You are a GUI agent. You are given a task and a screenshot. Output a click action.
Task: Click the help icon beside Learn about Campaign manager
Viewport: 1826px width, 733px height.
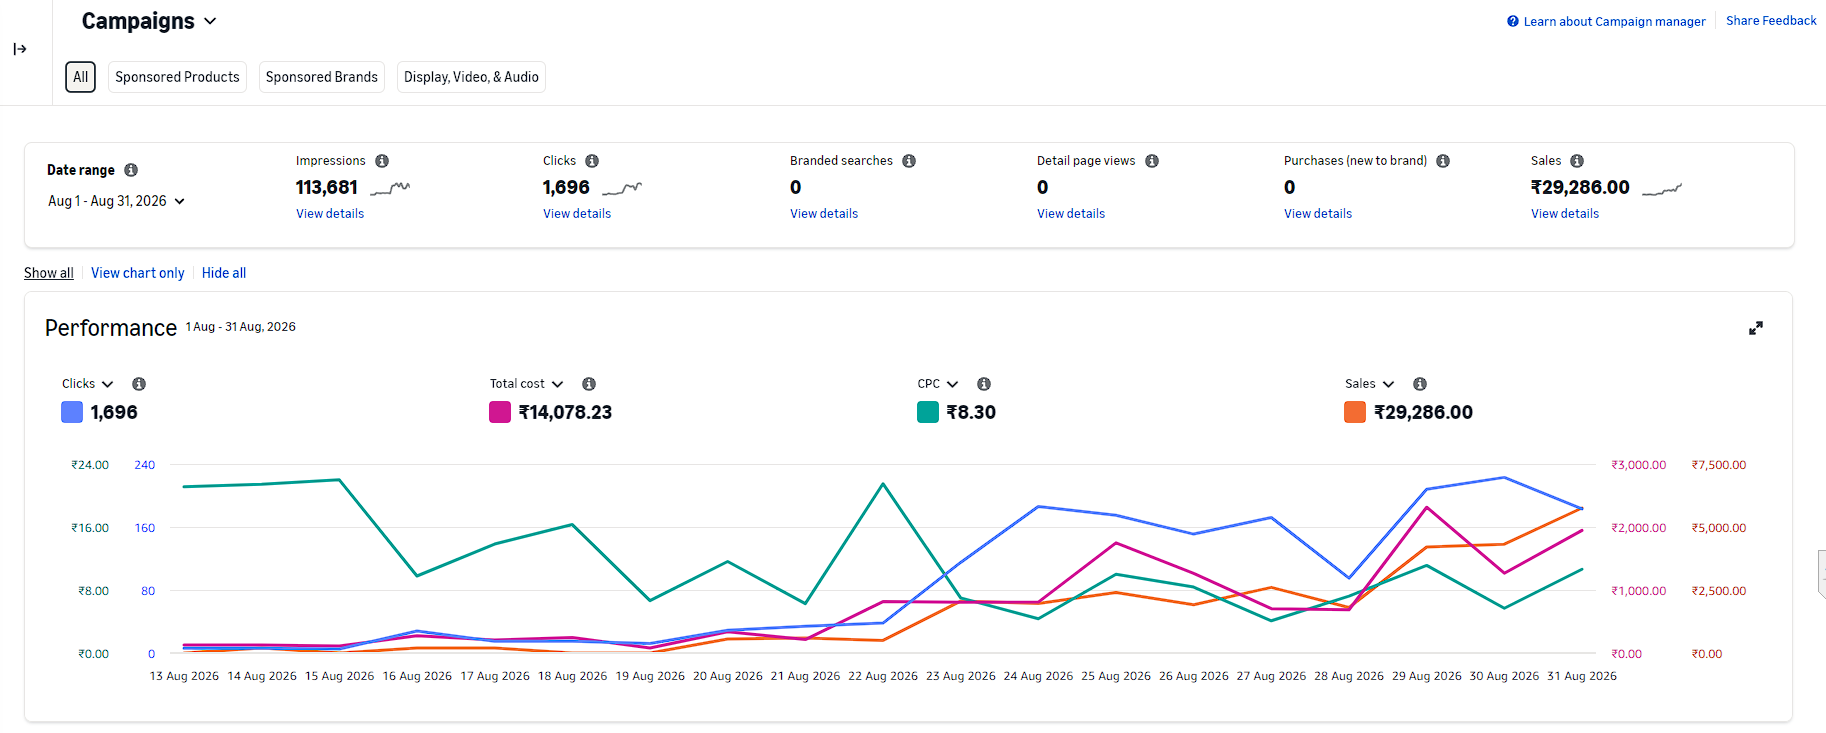point(1513,21)
